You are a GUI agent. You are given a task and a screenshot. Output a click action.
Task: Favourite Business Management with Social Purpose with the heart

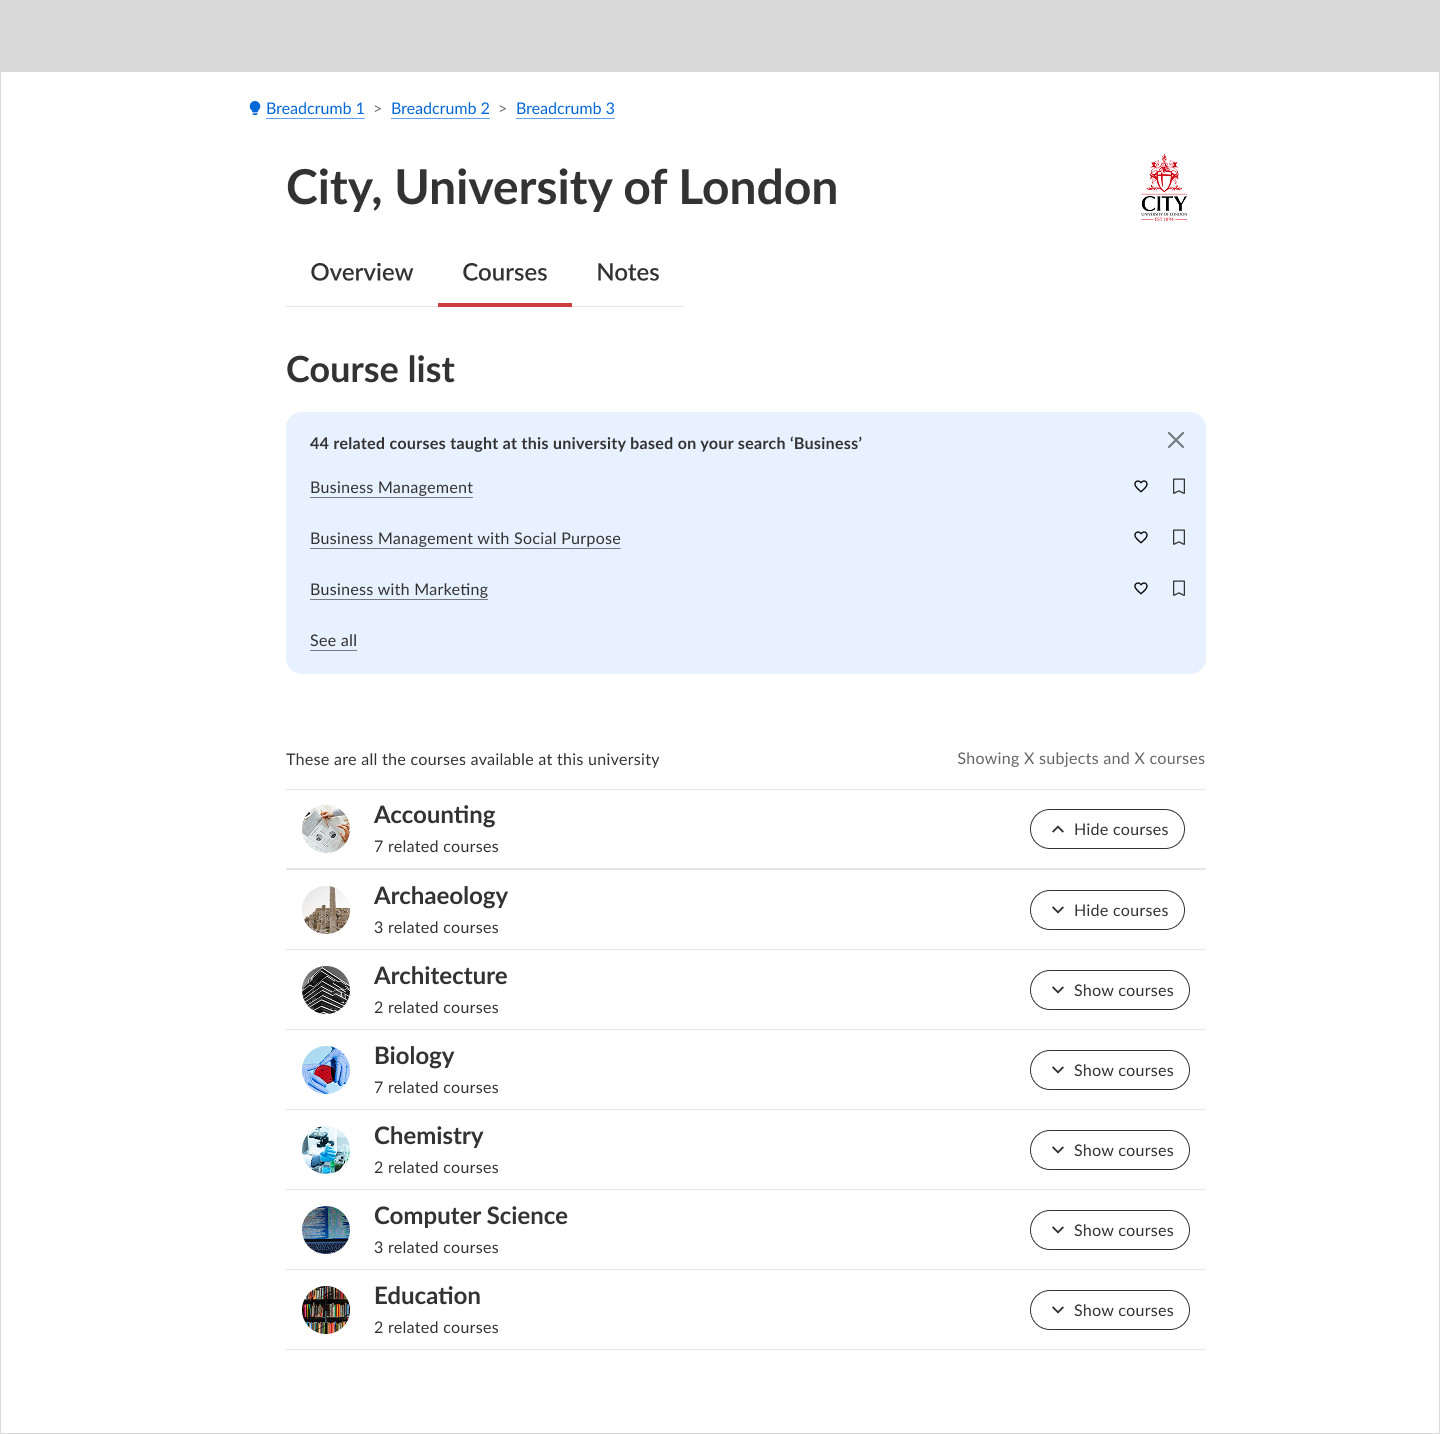[x=1141, y=537]
